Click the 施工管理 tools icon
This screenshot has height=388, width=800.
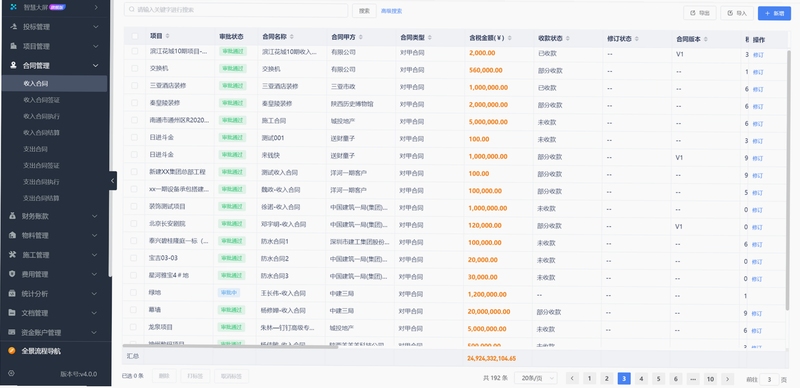coord(12,255)
